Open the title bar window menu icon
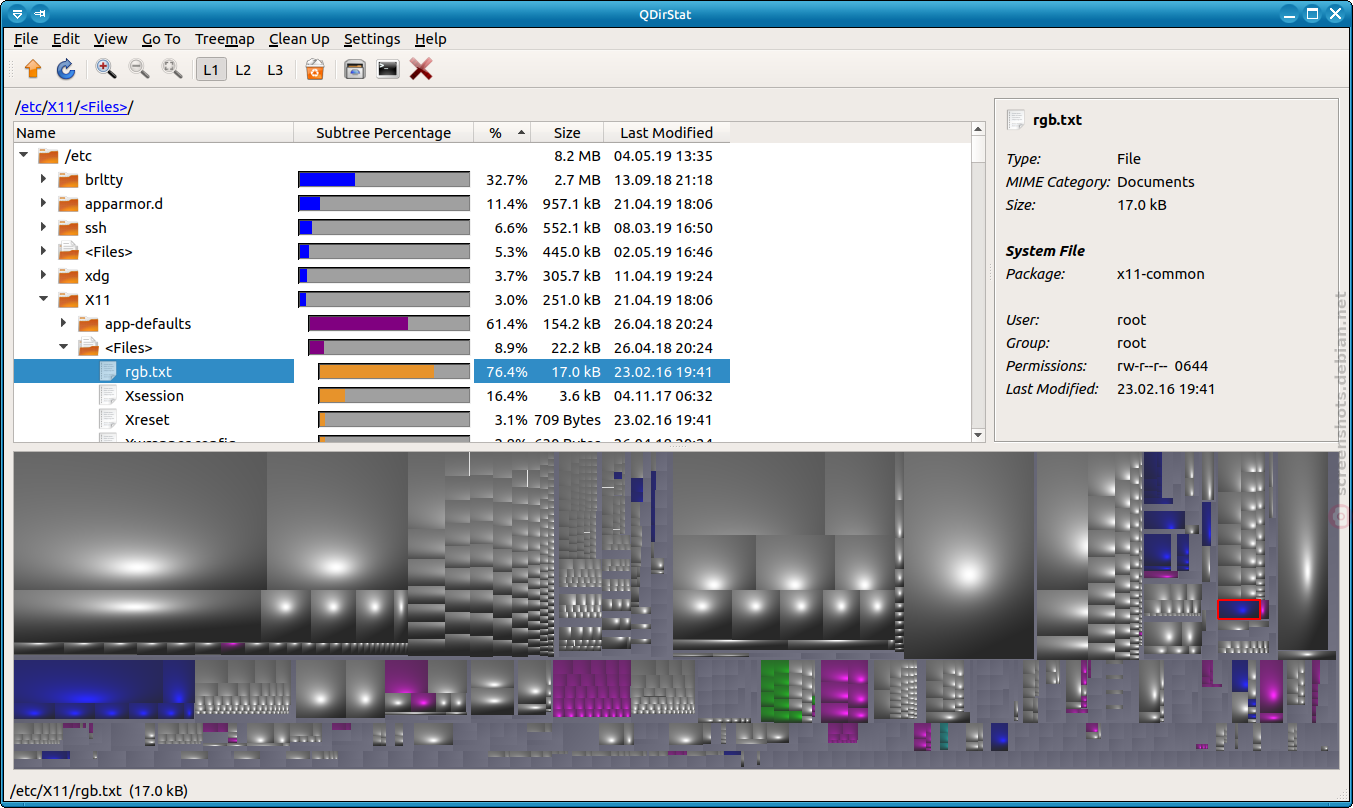 click(16, 14)
